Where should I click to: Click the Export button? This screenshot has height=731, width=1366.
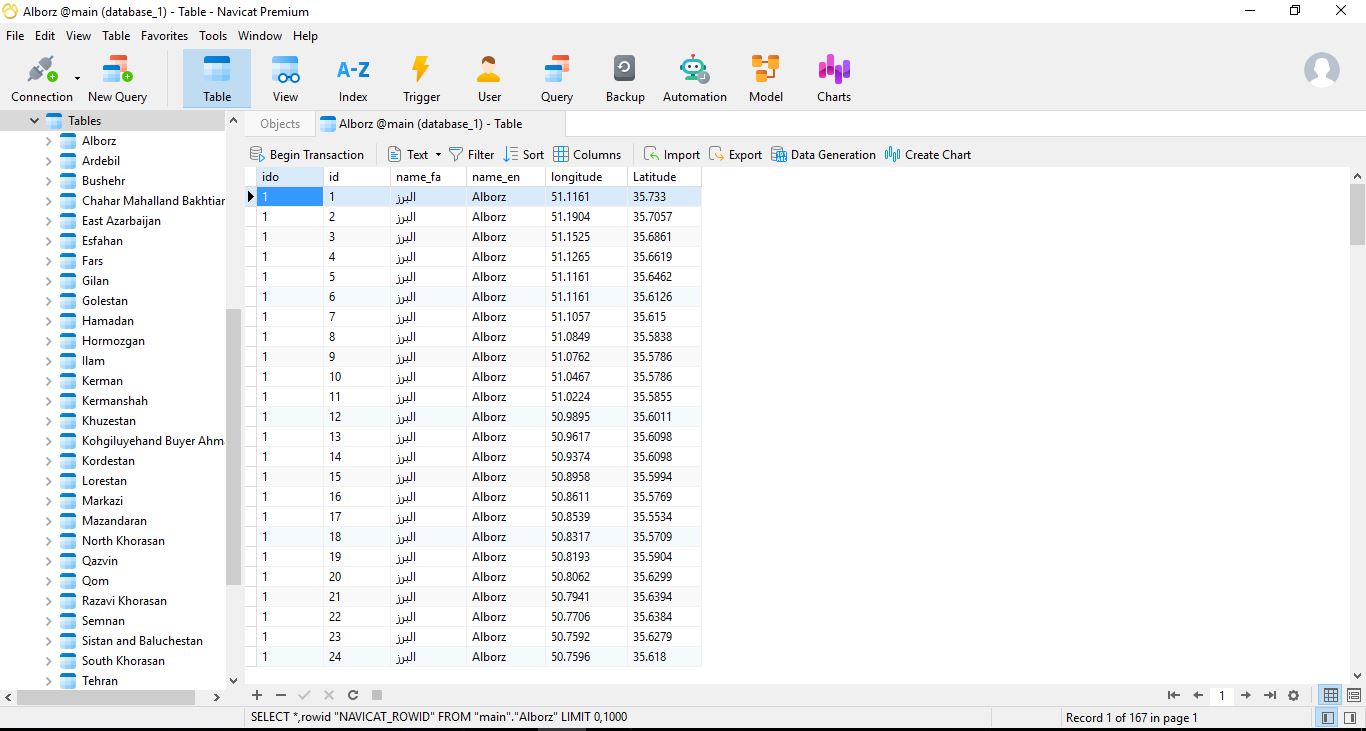point(736,154)
